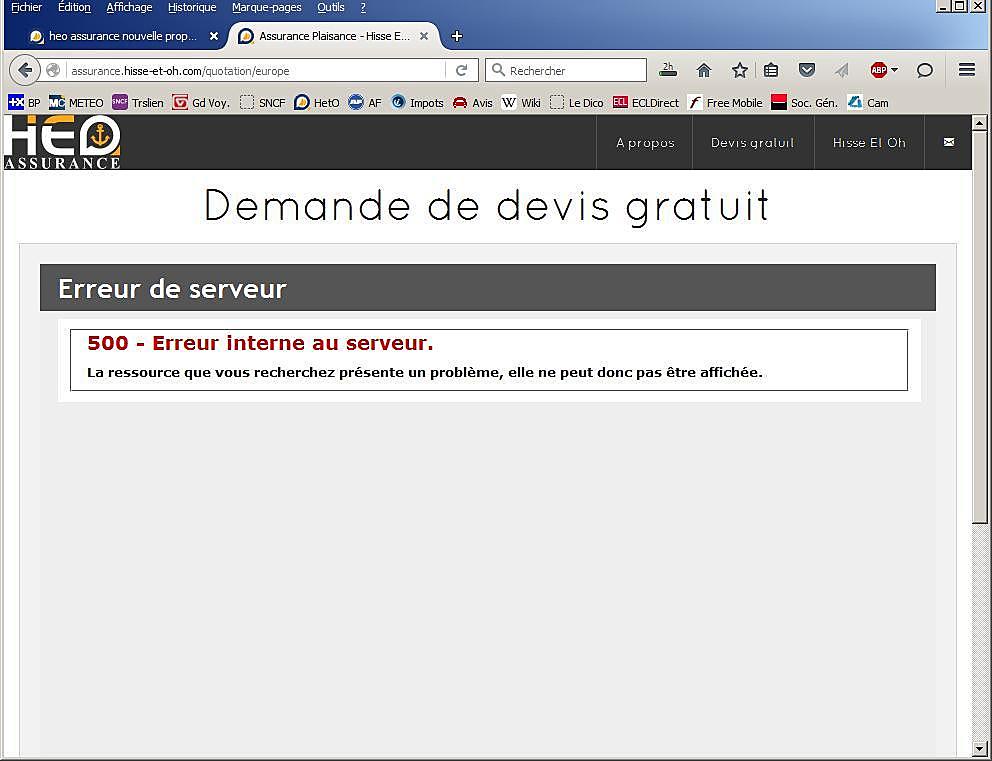Open the Édition menu
The height and width of the screenshot is (761, 992).
(74, 8)
